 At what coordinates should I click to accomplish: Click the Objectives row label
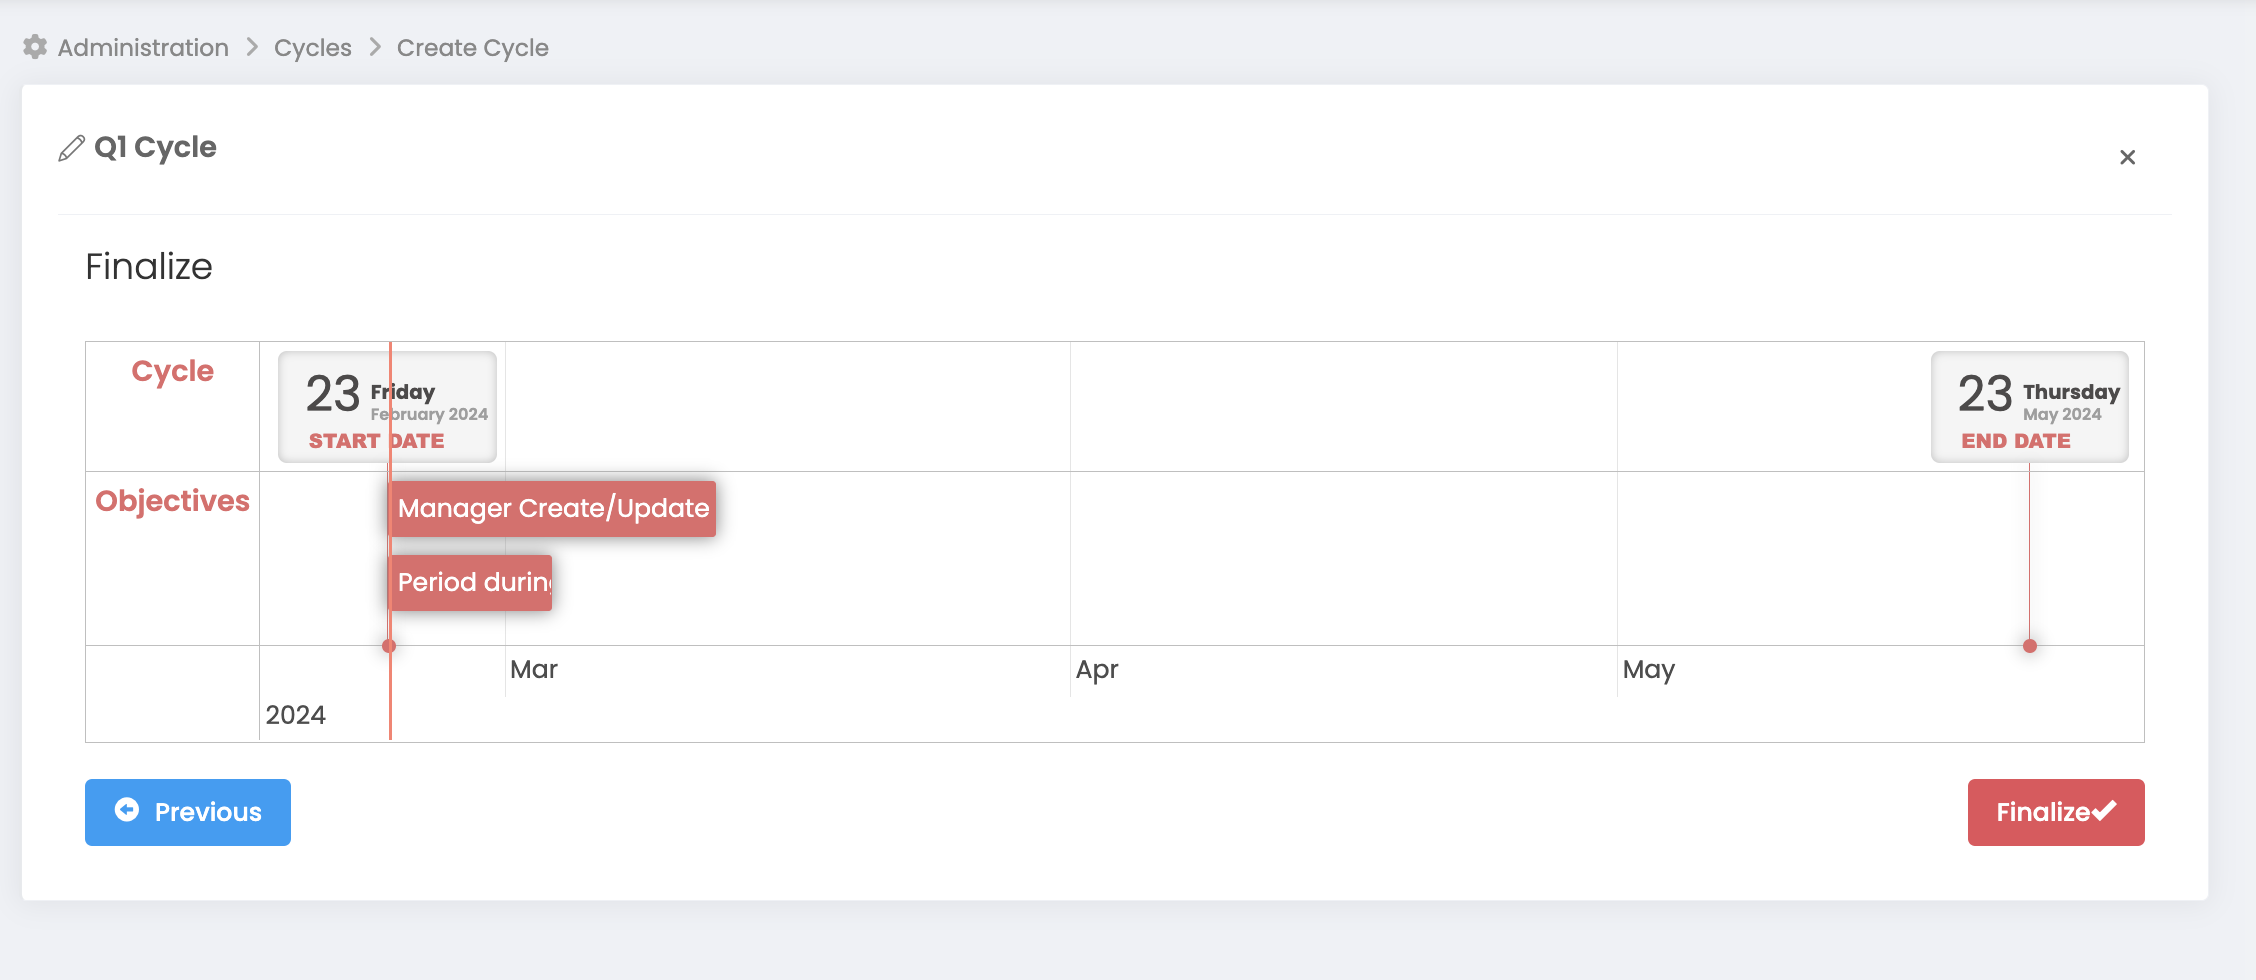pos(172,500)
